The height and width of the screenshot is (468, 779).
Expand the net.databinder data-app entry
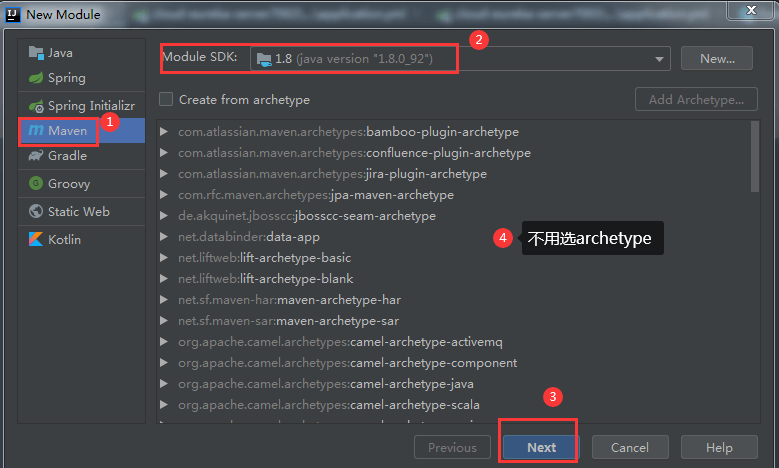pos(163,236)
